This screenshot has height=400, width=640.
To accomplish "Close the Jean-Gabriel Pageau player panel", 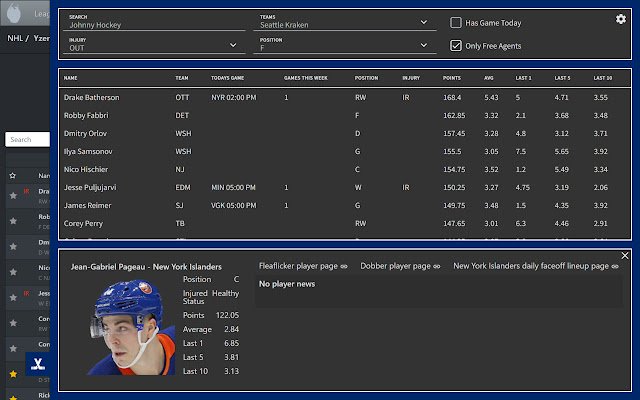I will pyautogui.click(x=625, y=256).
